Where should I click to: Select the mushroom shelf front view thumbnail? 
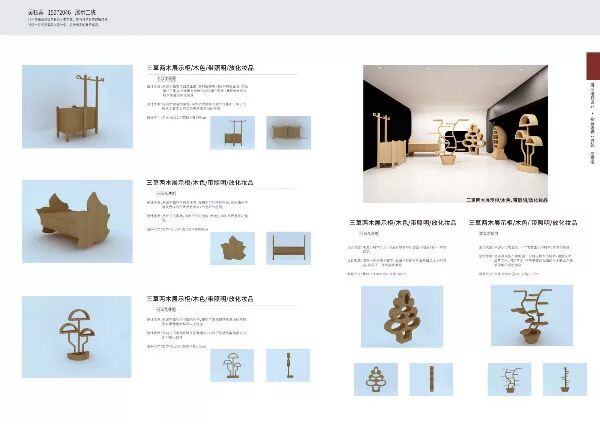(x=232, y=365)
